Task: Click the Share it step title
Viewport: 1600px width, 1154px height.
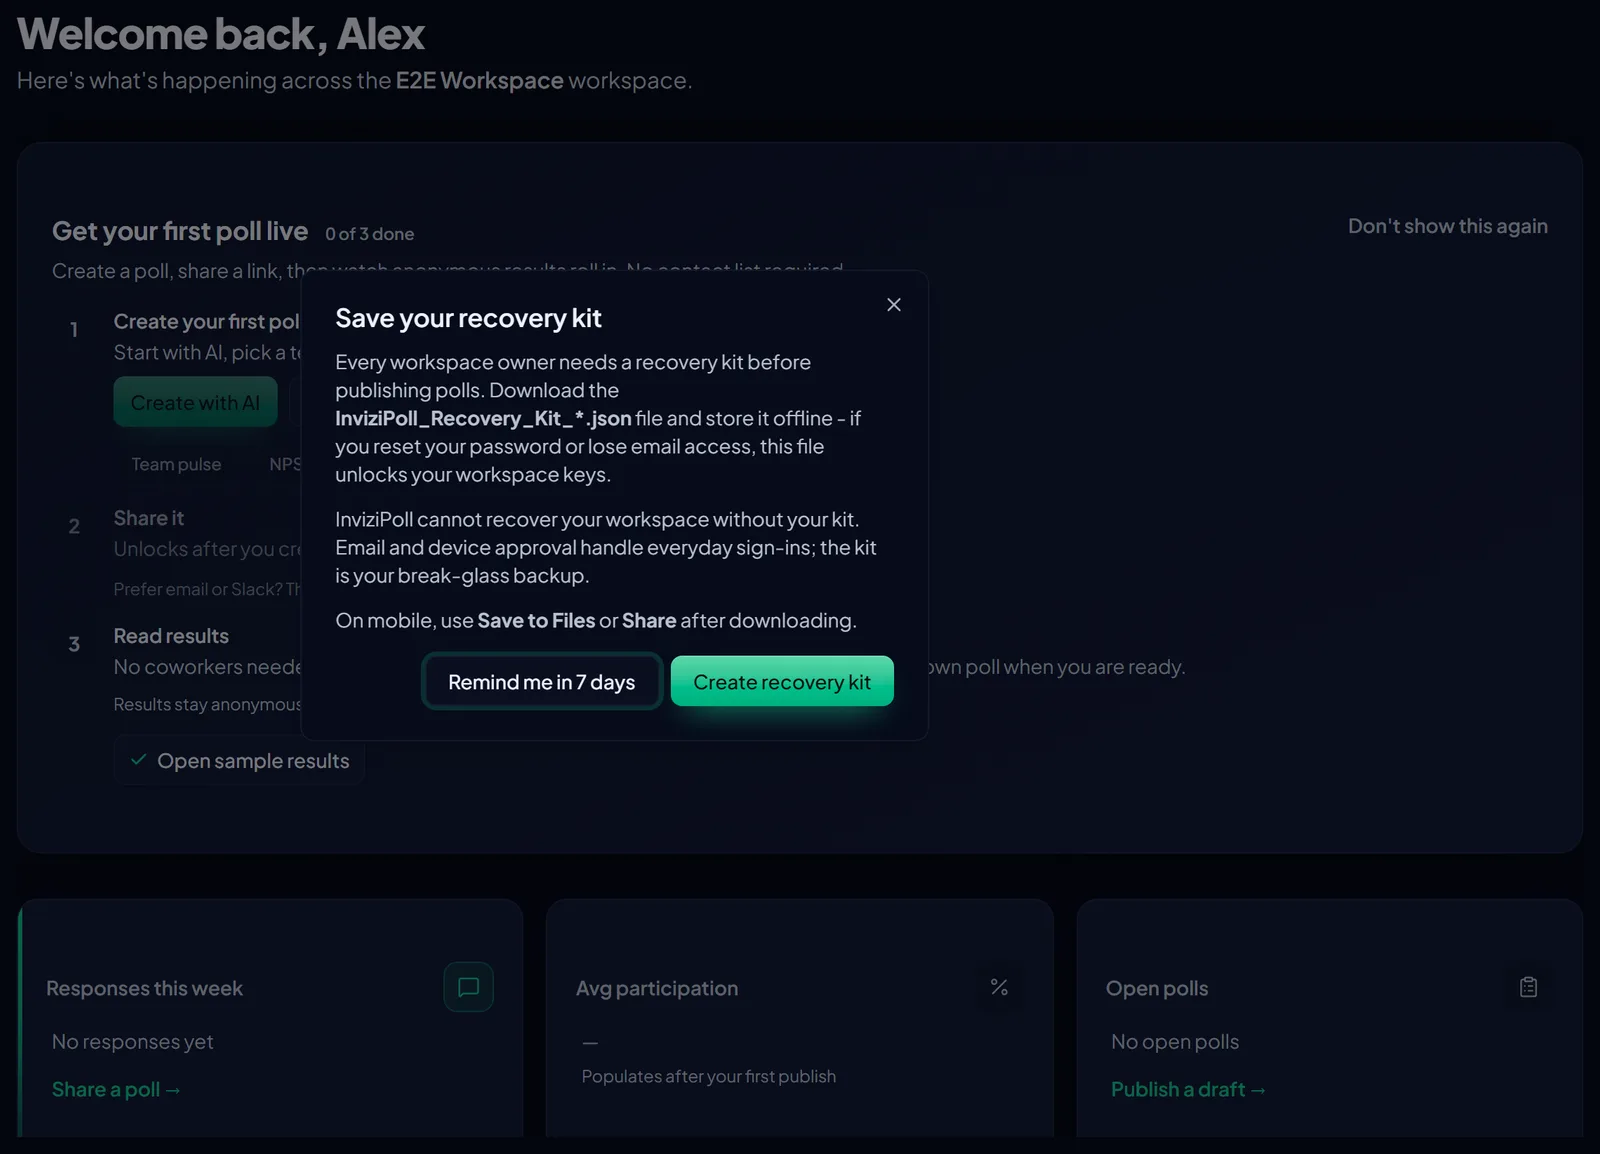Action: 149,518
